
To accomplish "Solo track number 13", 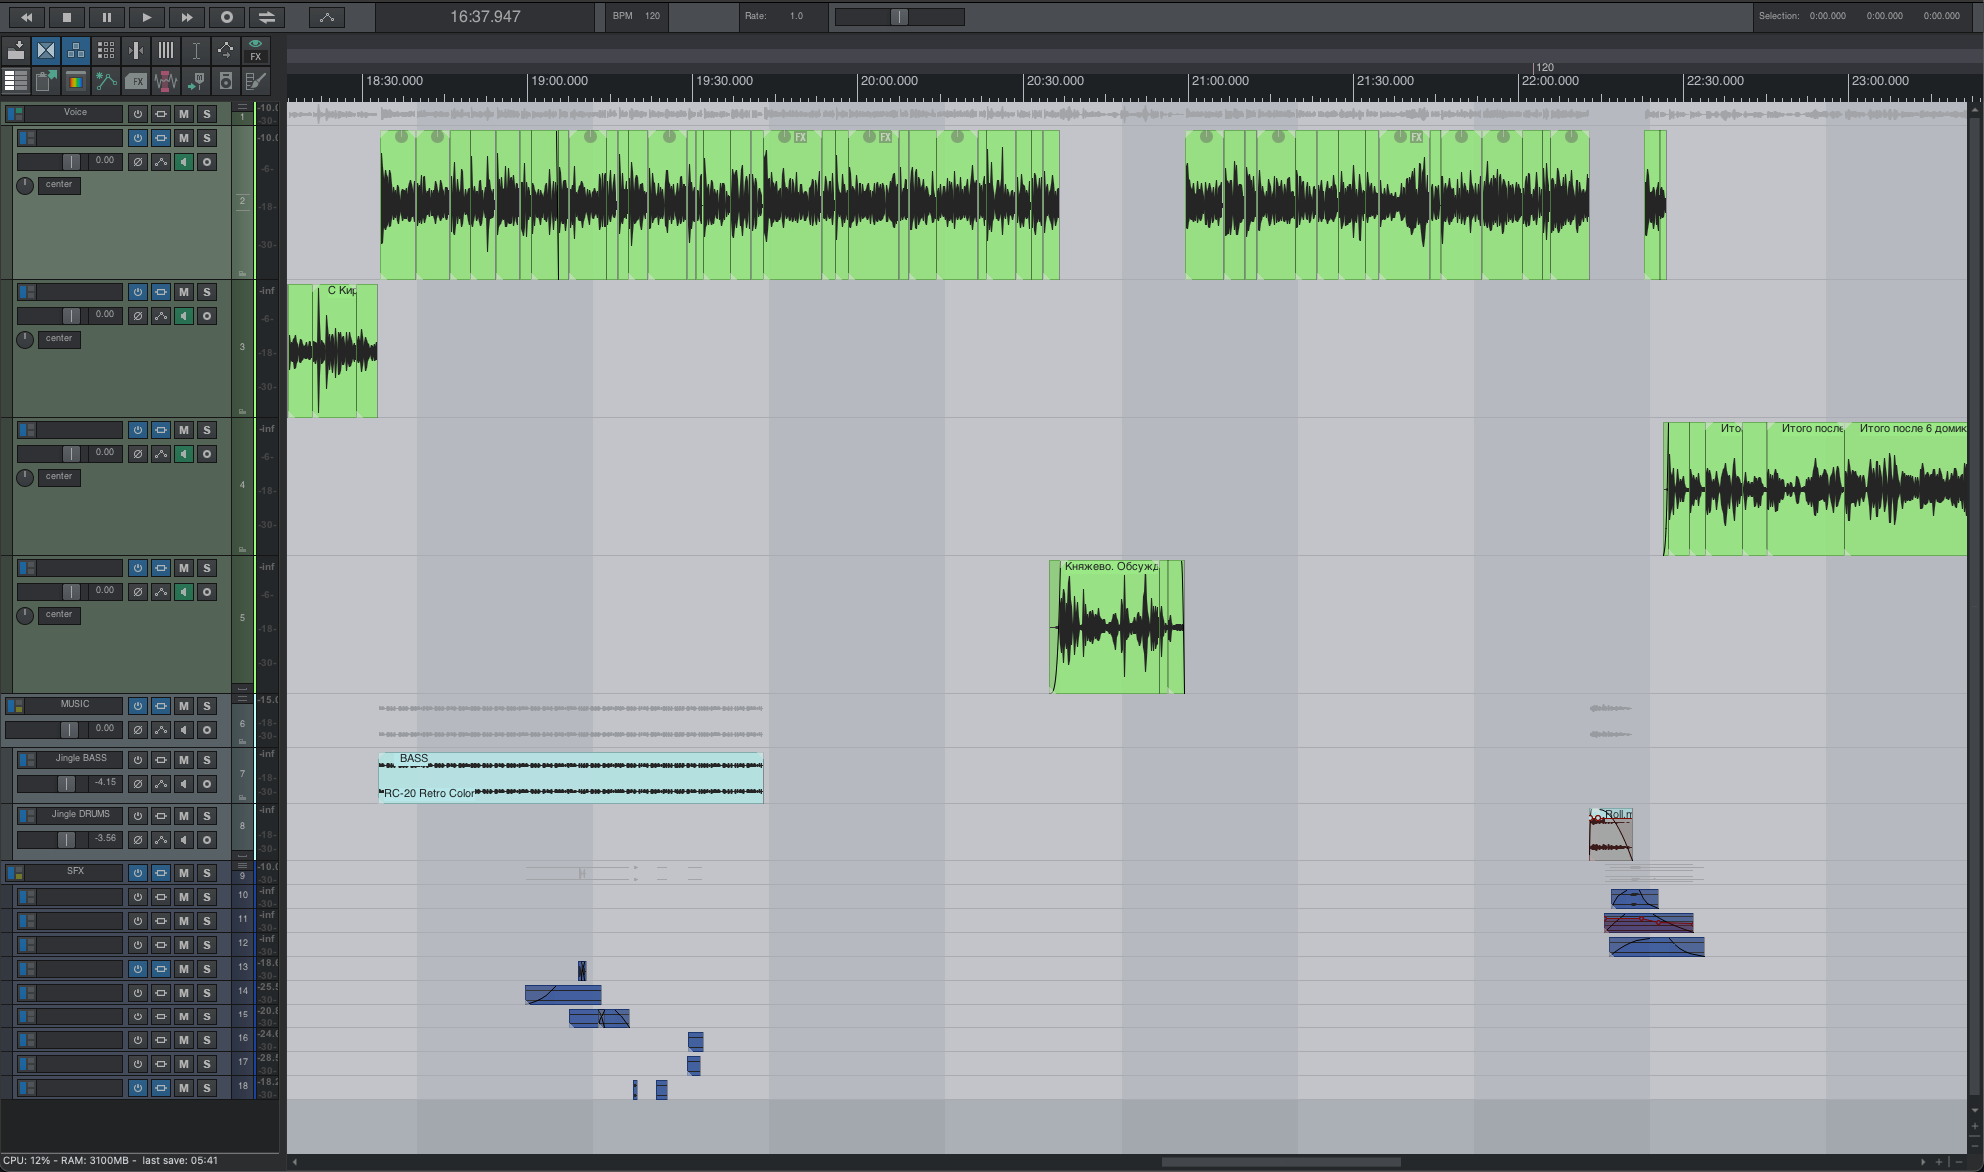I will coord(207,969).
